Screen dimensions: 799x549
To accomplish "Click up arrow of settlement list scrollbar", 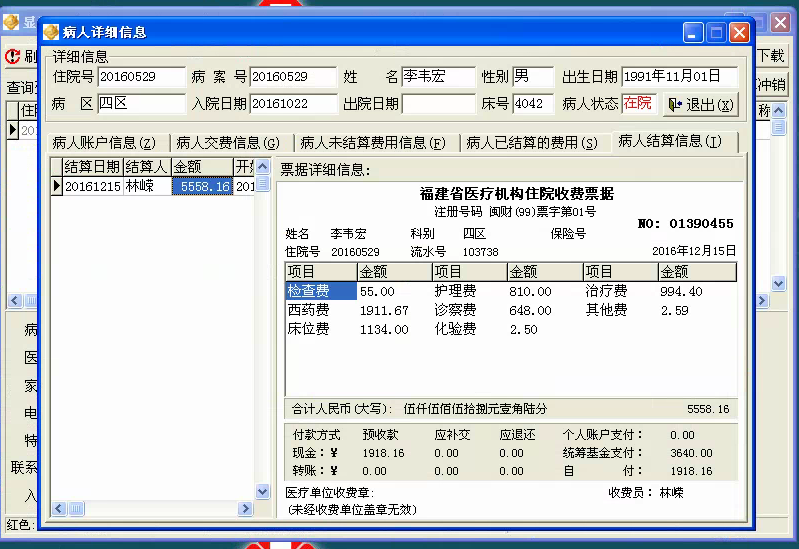I will [262, 166].
